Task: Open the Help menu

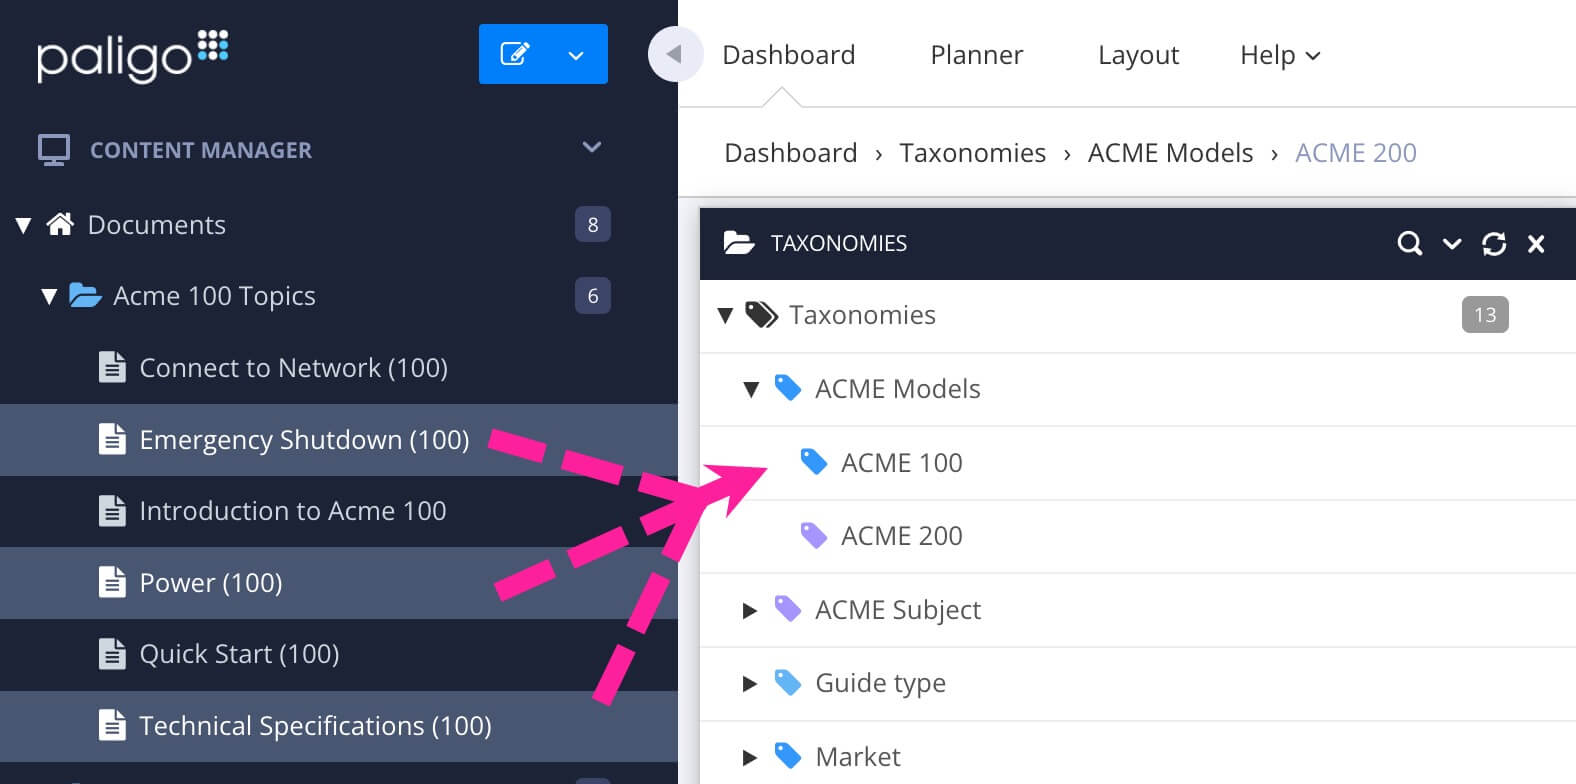Action: click(x=1280, y=55)
